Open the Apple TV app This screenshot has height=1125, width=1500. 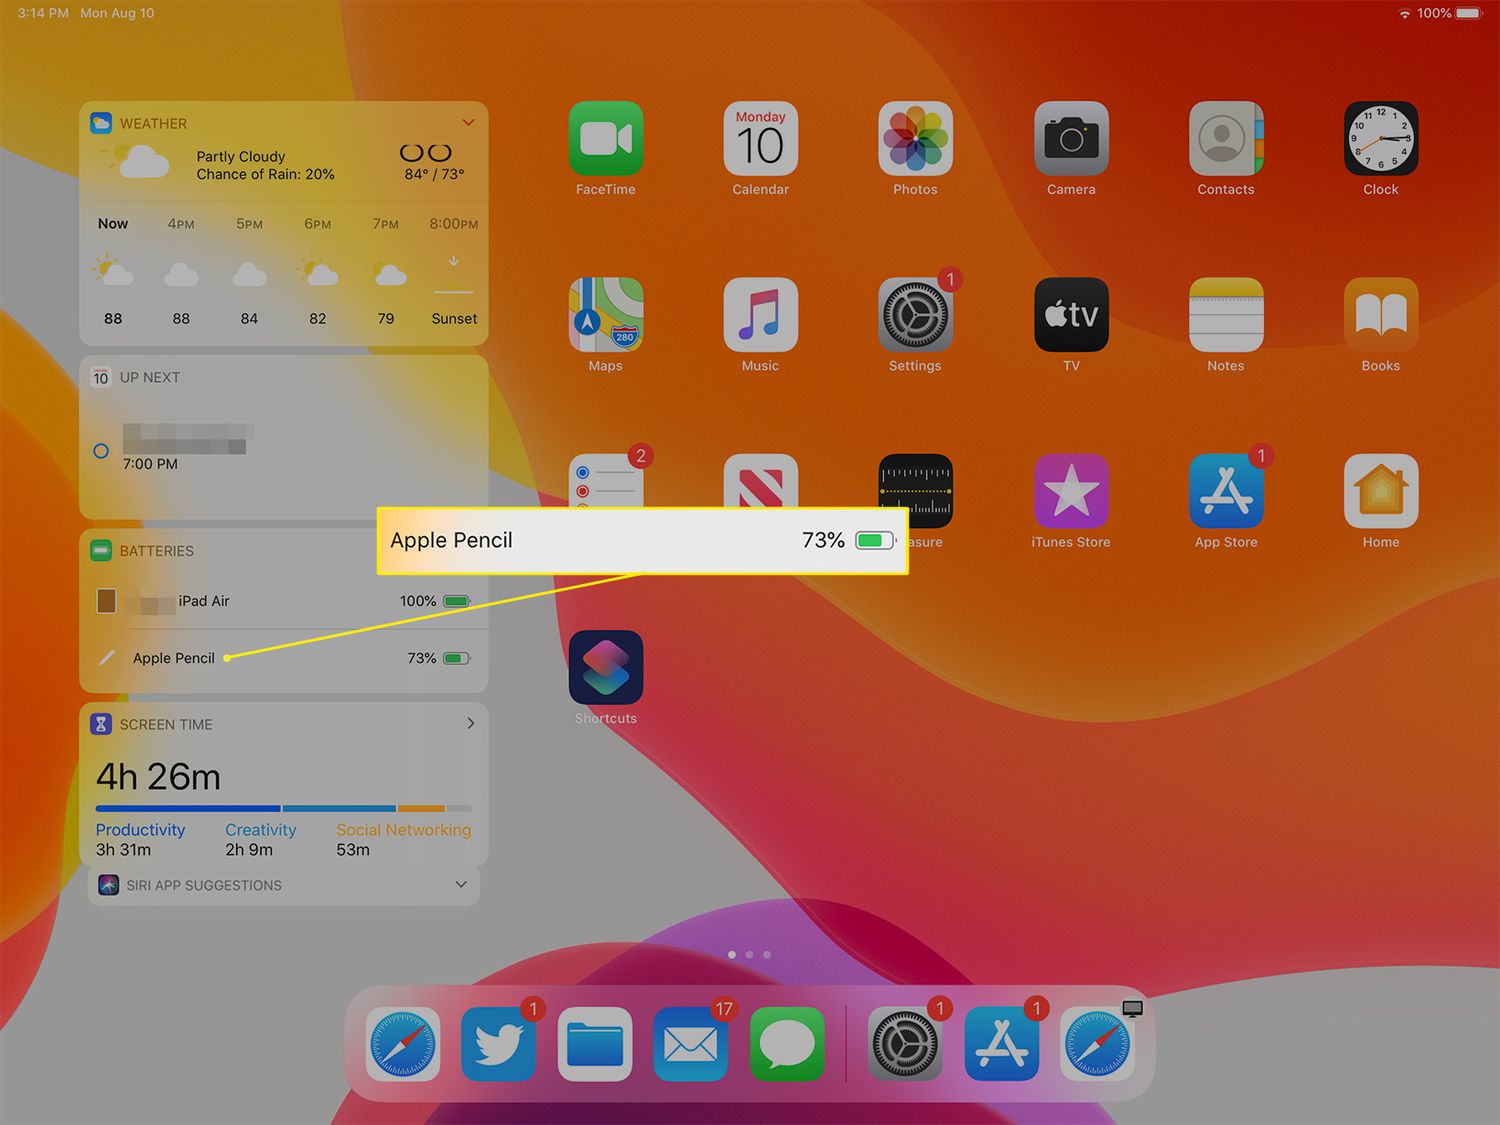[1070, 315]
